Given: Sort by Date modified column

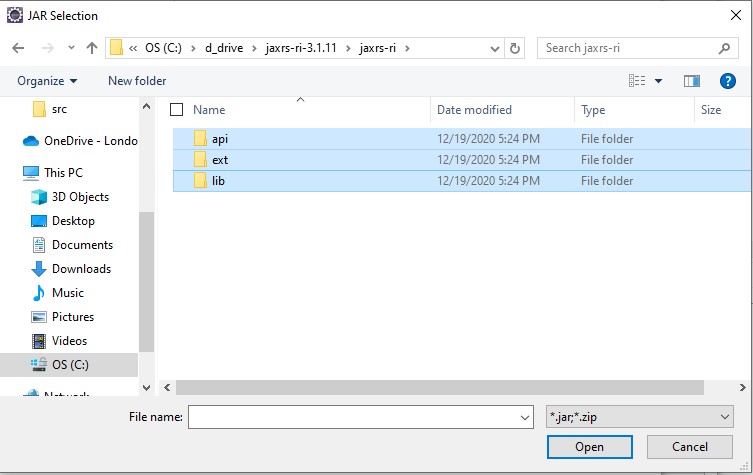Looking at the screenshot, I should point(474,110).
